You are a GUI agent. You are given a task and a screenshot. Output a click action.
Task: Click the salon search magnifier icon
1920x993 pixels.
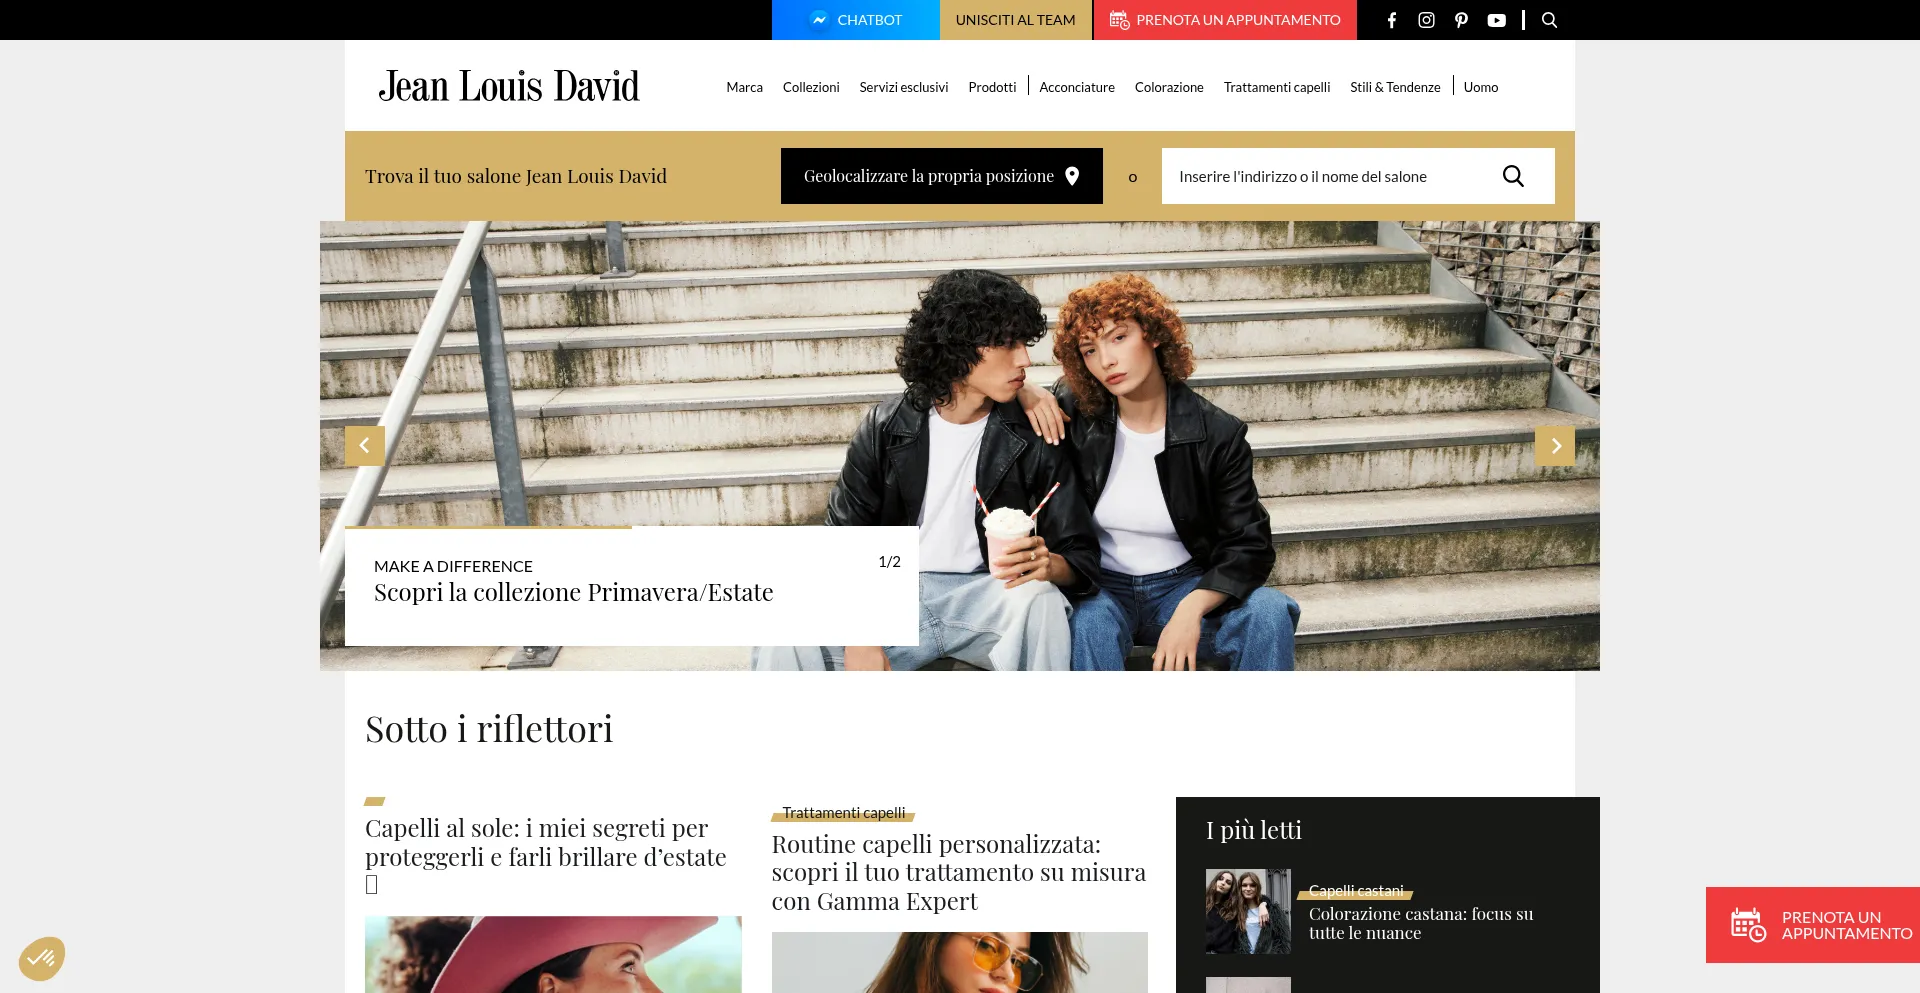(x=1513, y=176)
